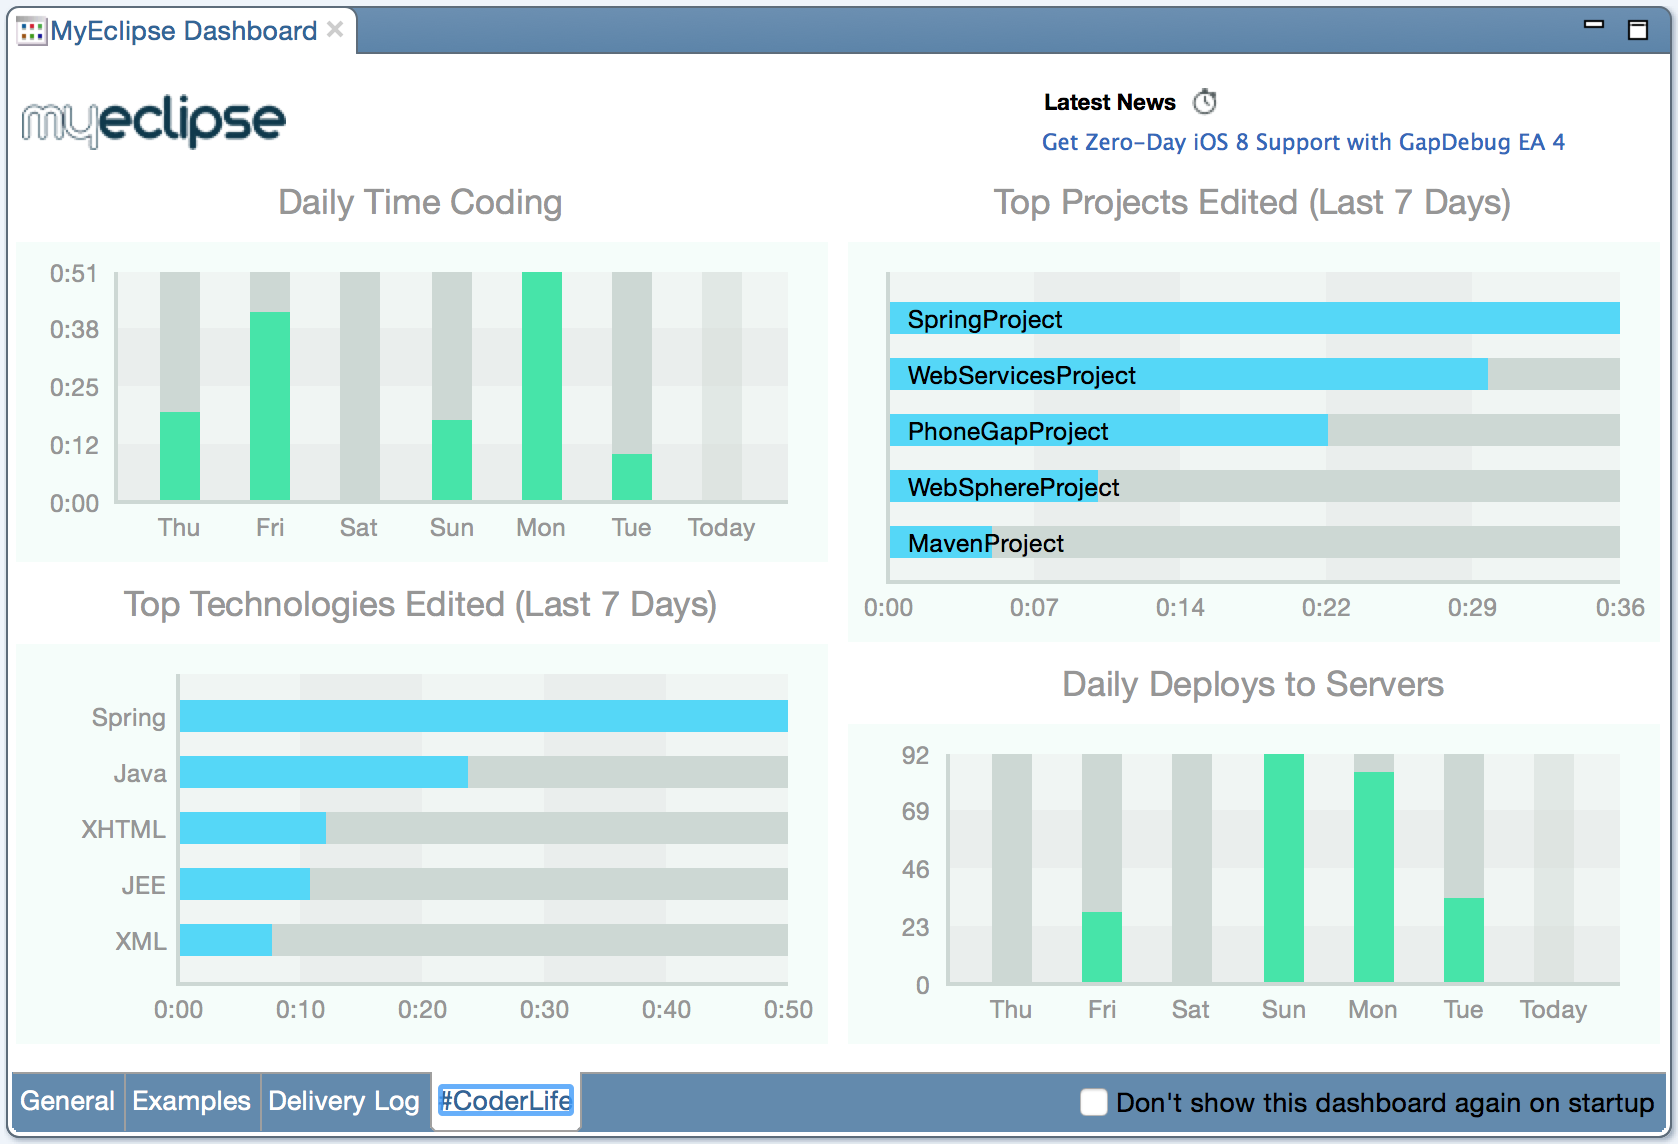Enable "Don't show this dashboard again" checkbox
The width and height of the screenshot is (1678, 1144).
tap(1094, 1102)
